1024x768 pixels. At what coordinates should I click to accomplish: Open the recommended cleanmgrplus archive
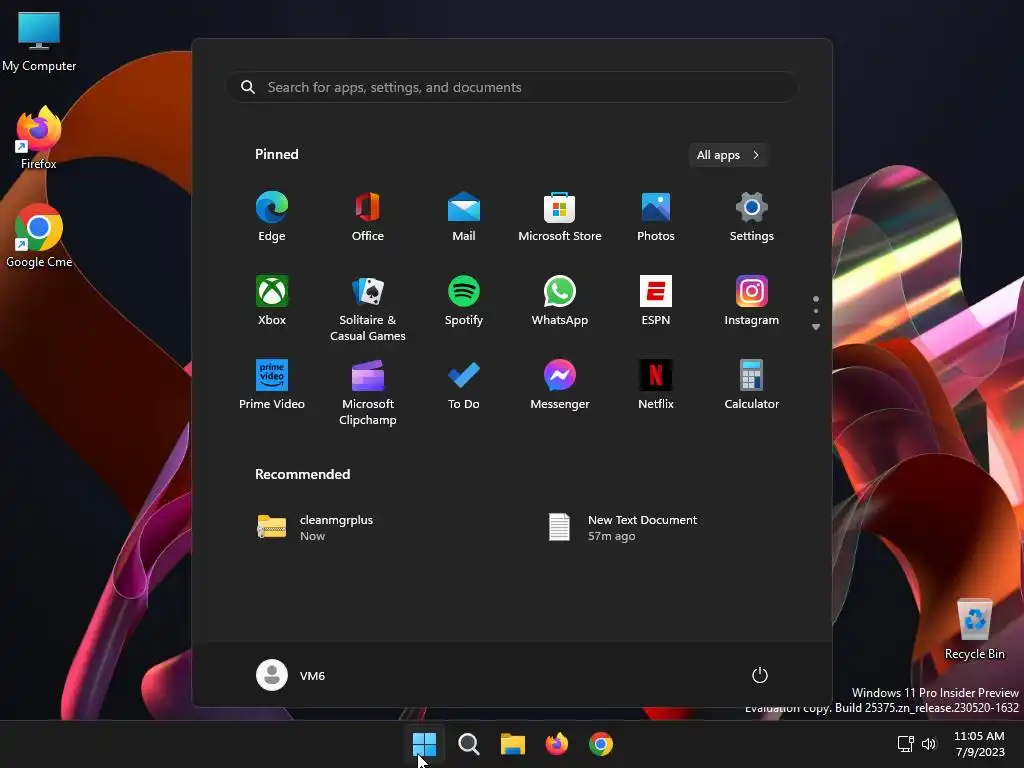[315, 527]
